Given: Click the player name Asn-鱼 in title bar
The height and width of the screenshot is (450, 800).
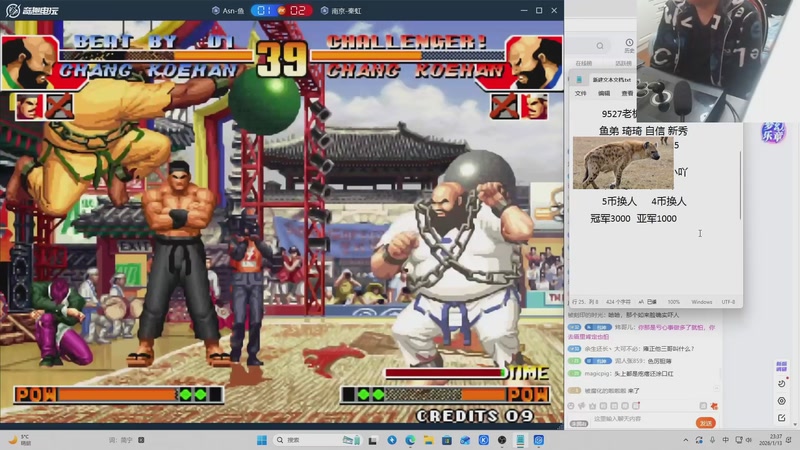Looking at the screenshot, I should point(233,11).
